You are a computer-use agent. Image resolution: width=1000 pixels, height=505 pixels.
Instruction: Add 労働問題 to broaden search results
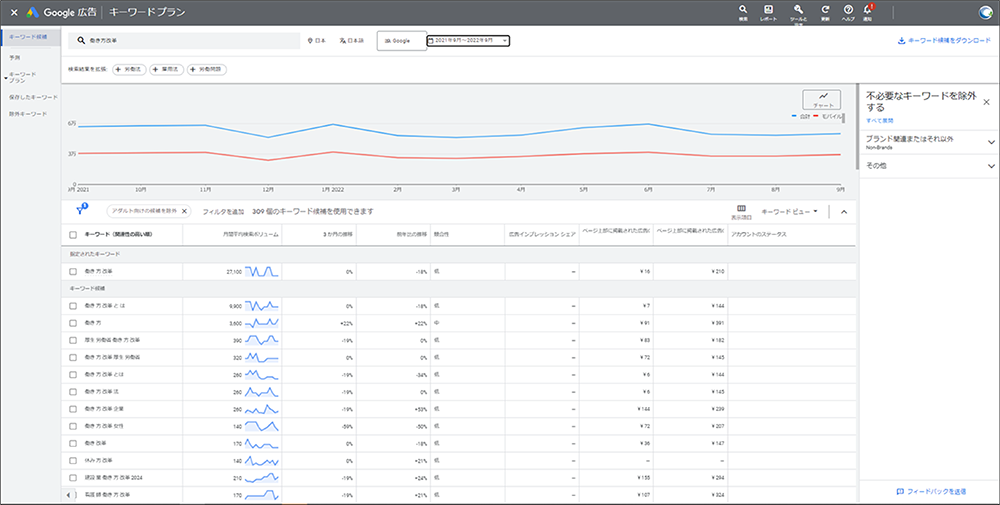207,69
